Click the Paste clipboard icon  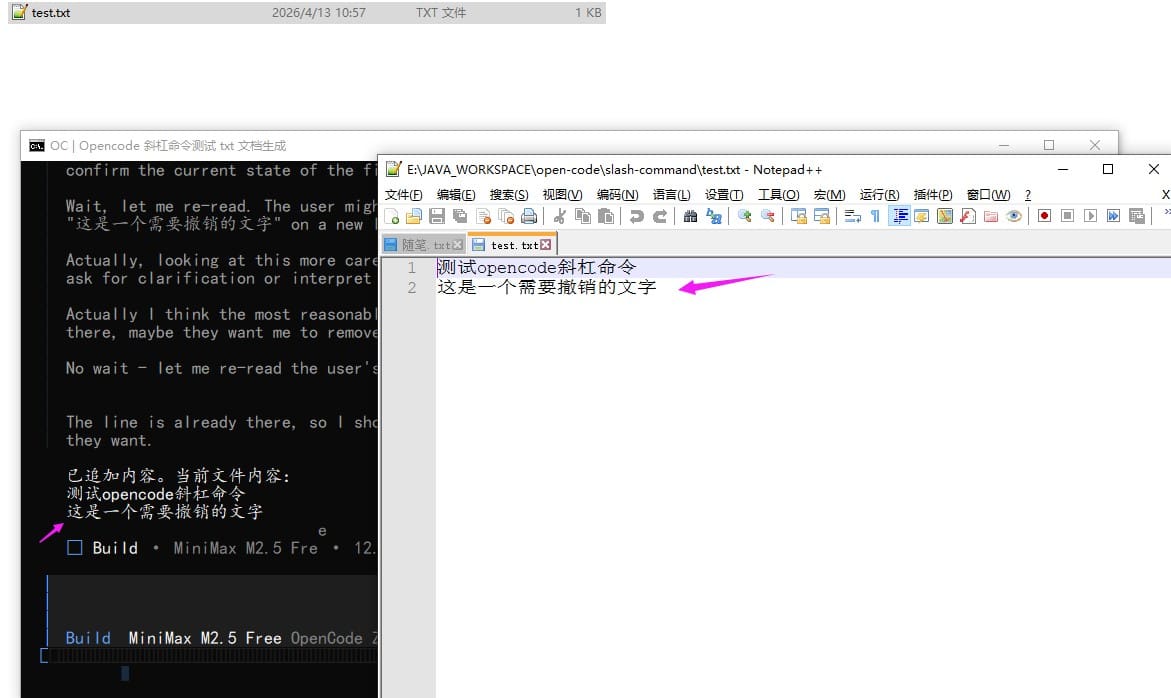point(606,216)
